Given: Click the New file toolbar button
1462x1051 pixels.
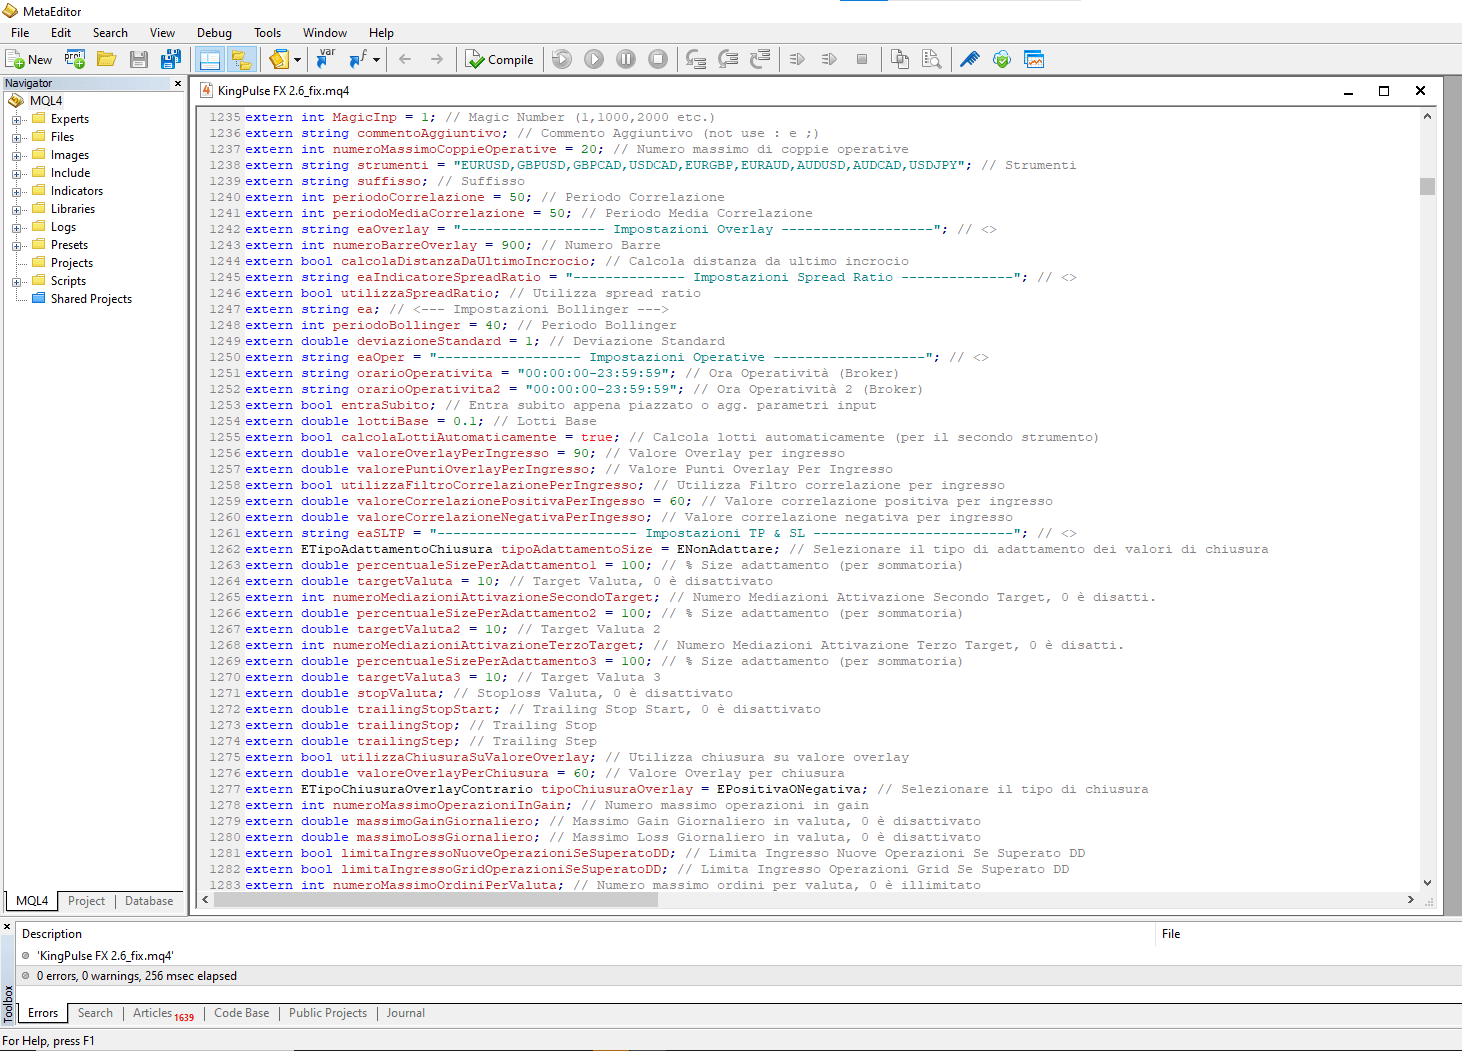Looking at the screenshot, I should click(29, 60).
